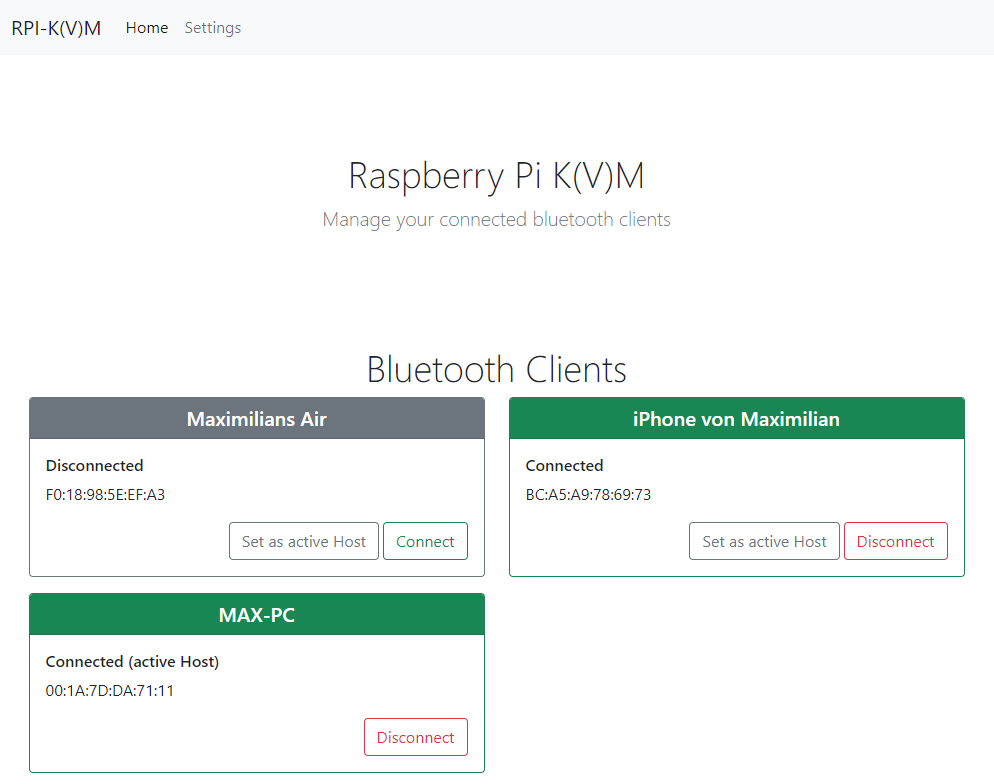Open the RPI-K(V)M brand link

click(x=56, y=28)
